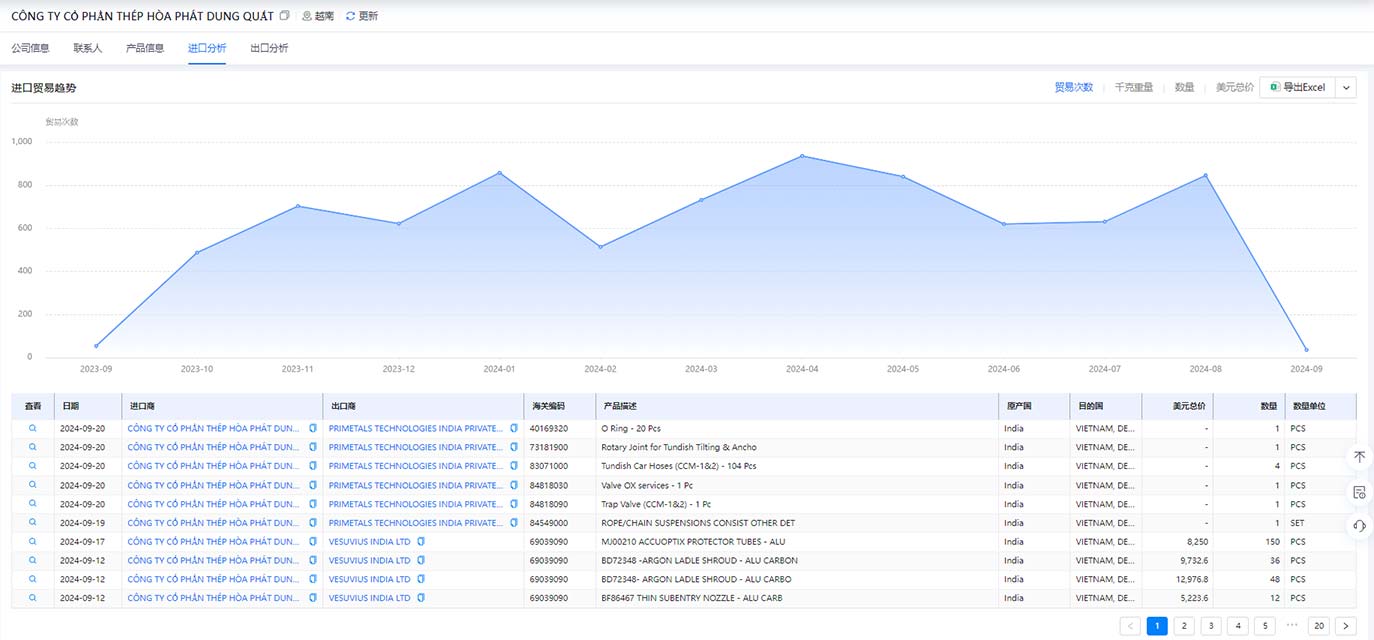Copy importer name in the O Ring row
The image size is (1374, 640).
tap(313, 428)
